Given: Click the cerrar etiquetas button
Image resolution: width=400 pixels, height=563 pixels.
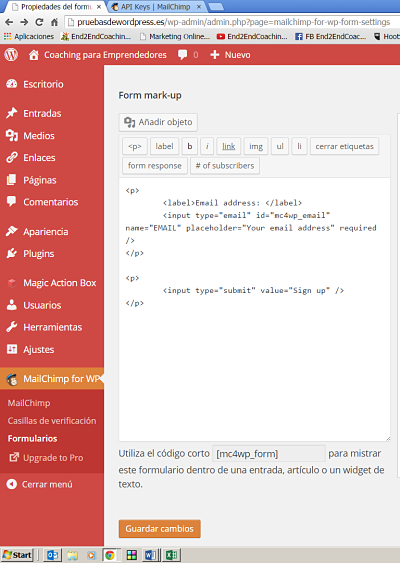Looking at the screenshot, I should point(344,146).
